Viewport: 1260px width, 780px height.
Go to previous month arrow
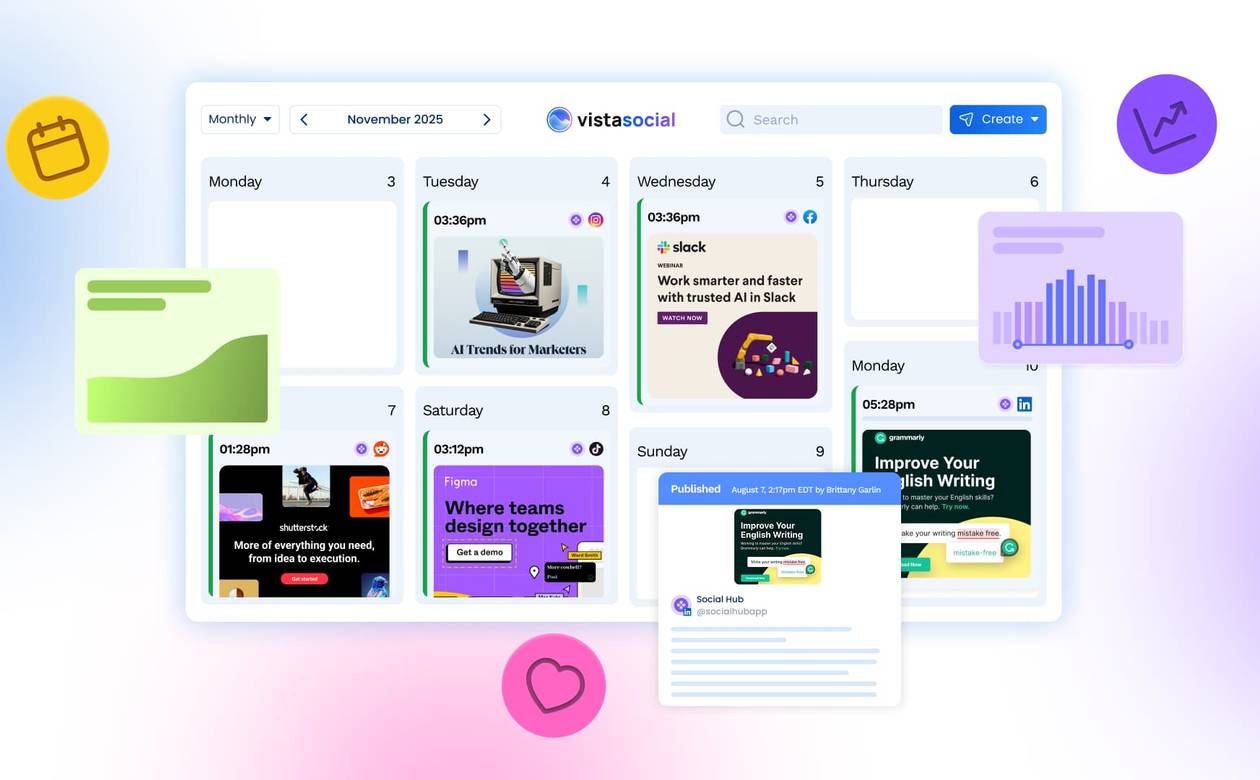coord(304,119)
